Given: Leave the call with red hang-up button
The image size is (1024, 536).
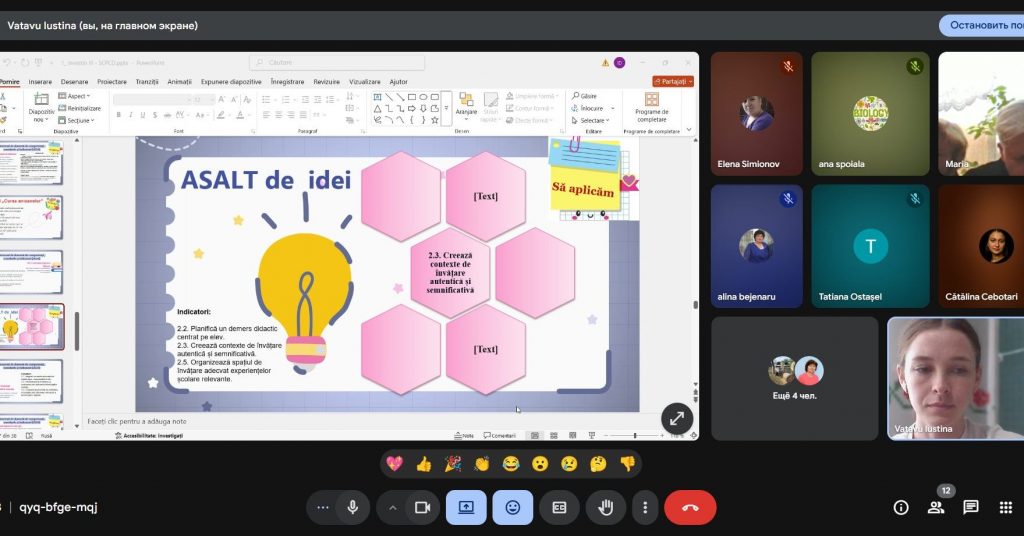Looking at the screenshot, I should tap(690, 507).
